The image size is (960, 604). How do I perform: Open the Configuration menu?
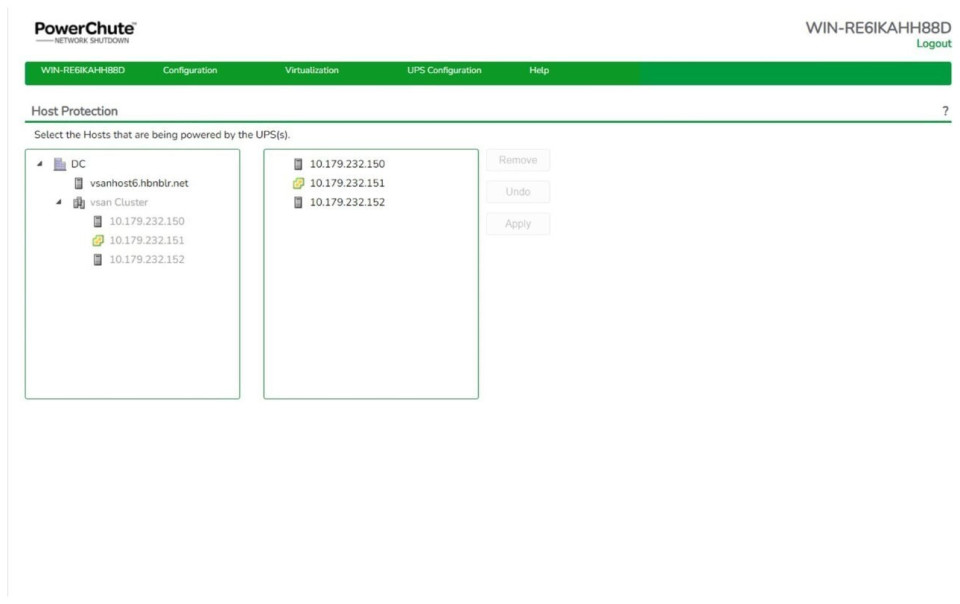[190, 71]
